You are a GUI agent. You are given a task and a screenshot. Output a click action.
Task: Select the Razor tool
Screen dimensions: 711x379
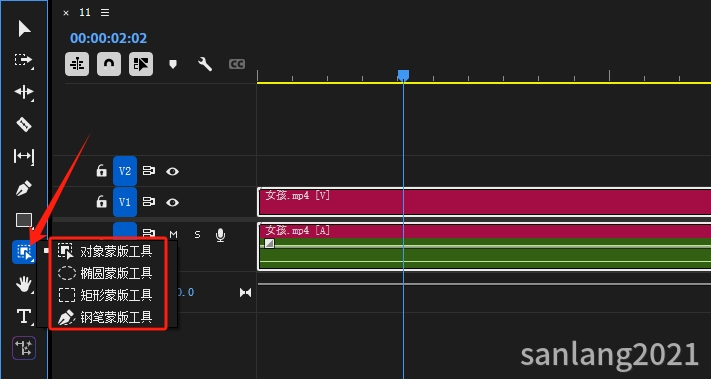click(24, 124)
